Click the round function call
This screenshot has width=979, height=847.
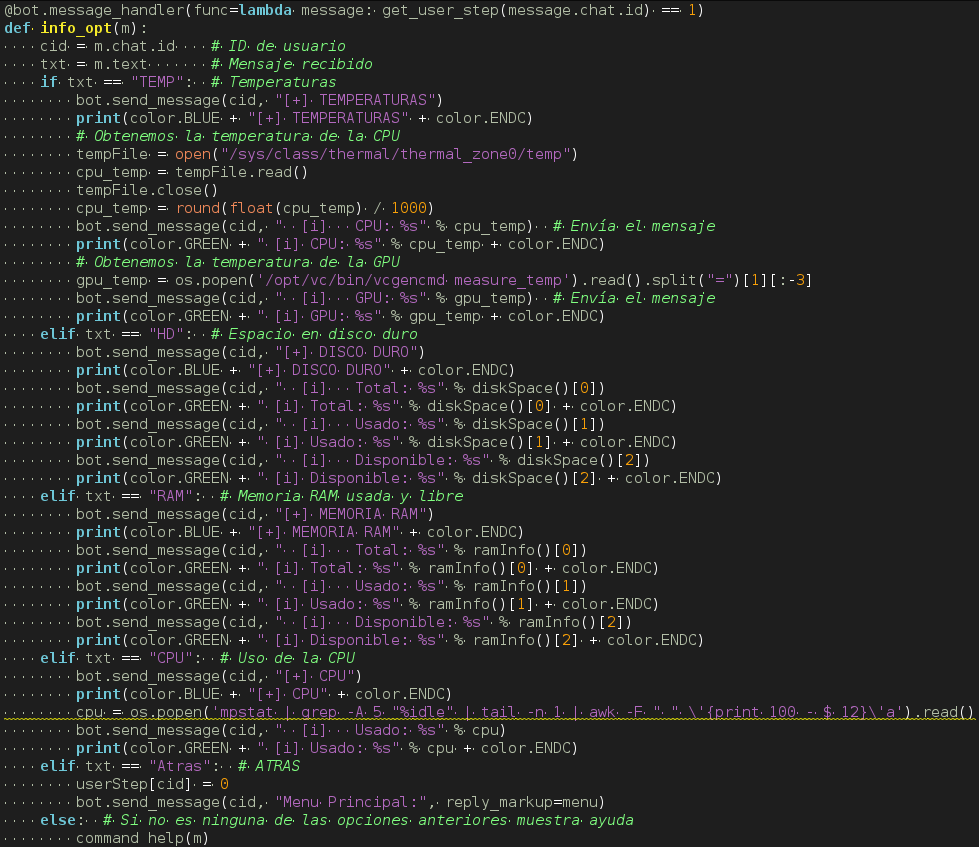(x=198, y=208)
